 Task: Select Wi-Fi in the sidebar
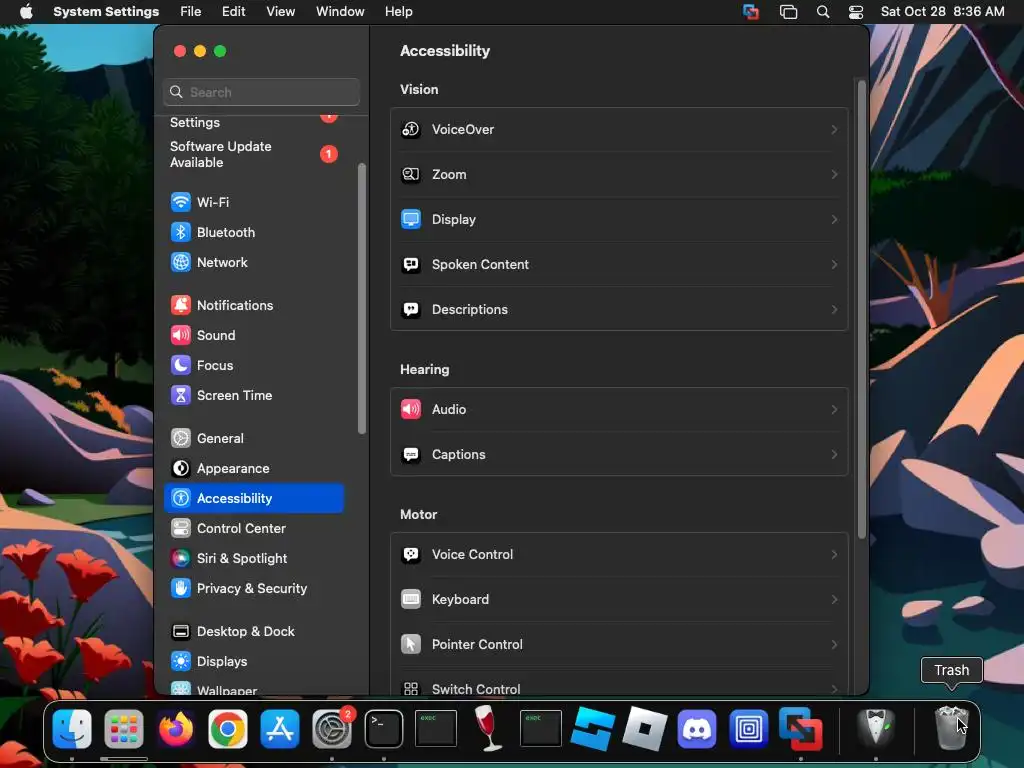[254, 202]
